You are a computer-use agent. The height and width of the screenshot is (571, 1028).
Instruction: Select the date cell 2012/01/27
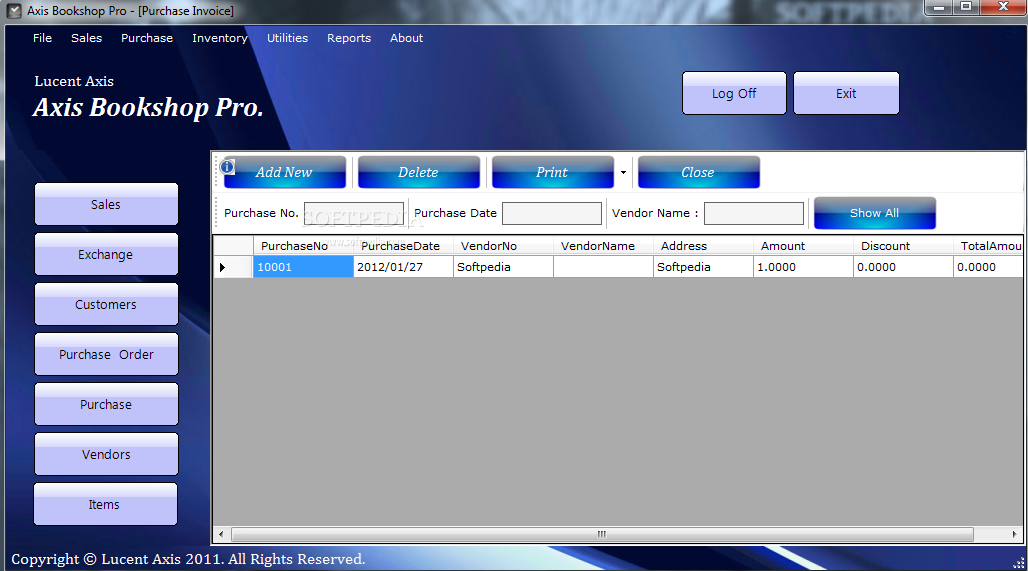click(x=403, y=267)
